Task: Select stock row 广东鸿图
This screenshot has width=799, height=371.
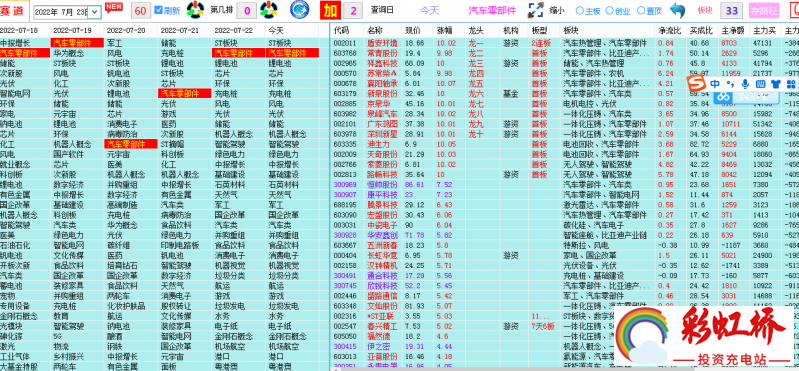Action: [x=381, y=124]
